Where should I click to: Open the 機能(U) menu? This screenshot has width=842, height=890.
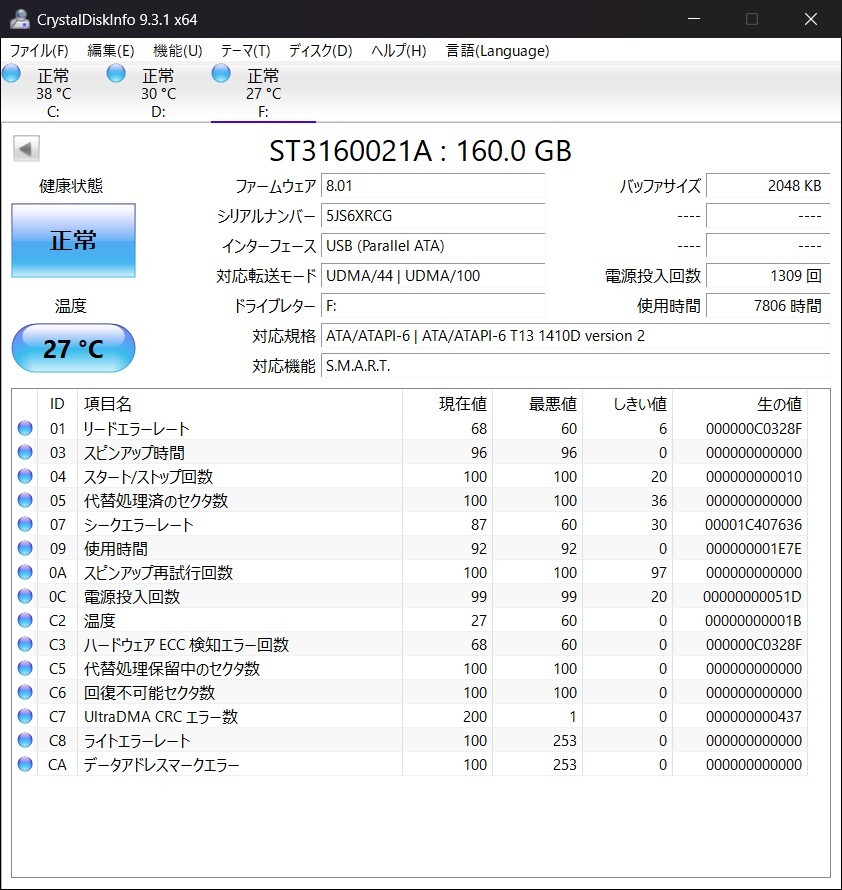[x=178, y=51]
